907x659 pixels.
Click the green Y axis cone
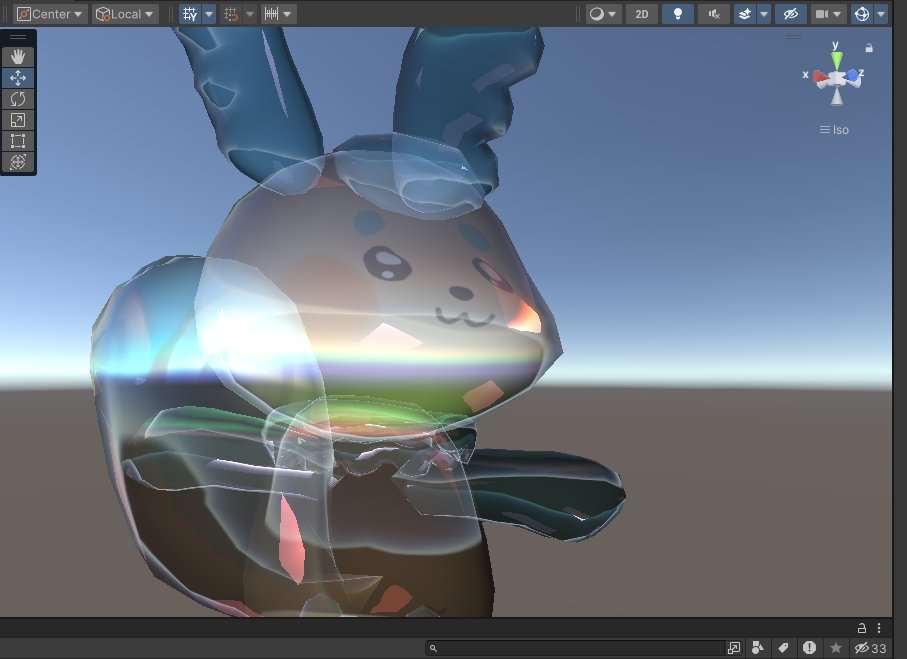pyautogui.click(x=836, y=60)
